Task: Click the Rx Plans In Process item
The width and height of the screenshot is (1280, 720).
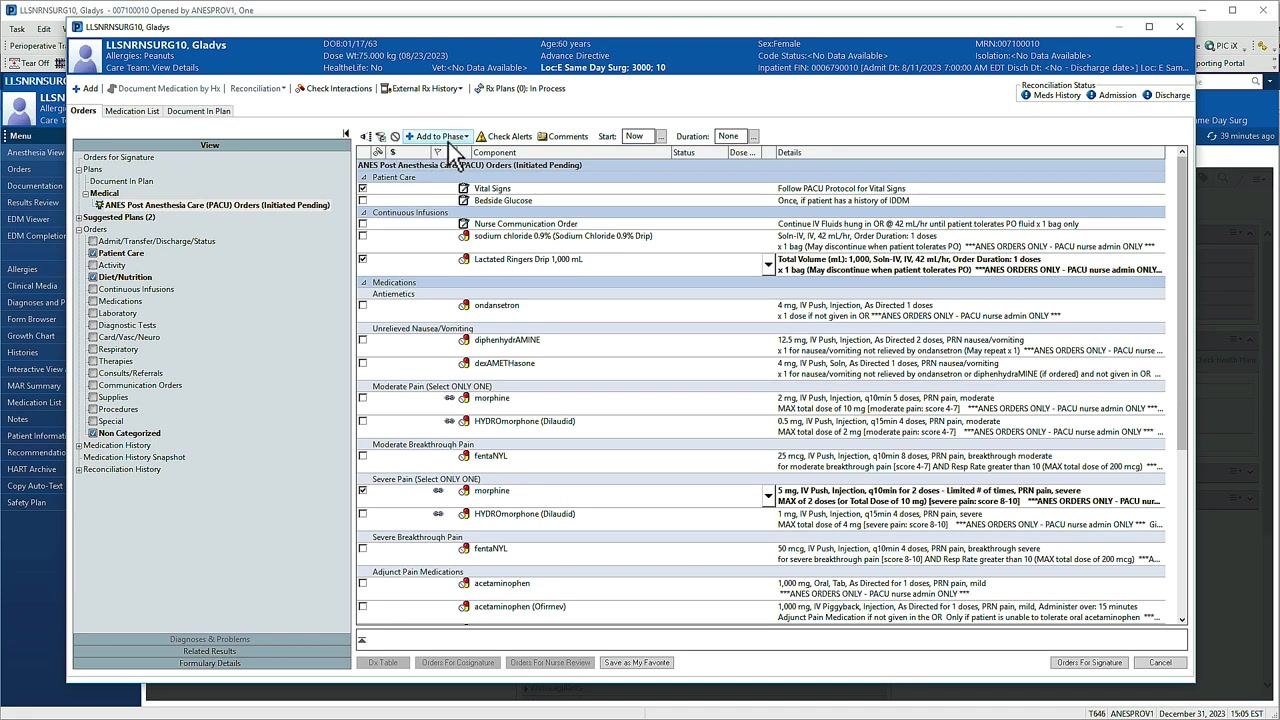Action: pyautogui.click(x=520, y=89)
